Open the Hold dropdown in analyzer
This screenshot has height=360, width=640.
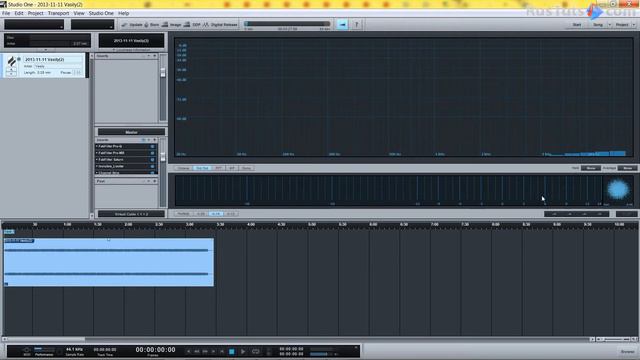click(x=591, y=168)
